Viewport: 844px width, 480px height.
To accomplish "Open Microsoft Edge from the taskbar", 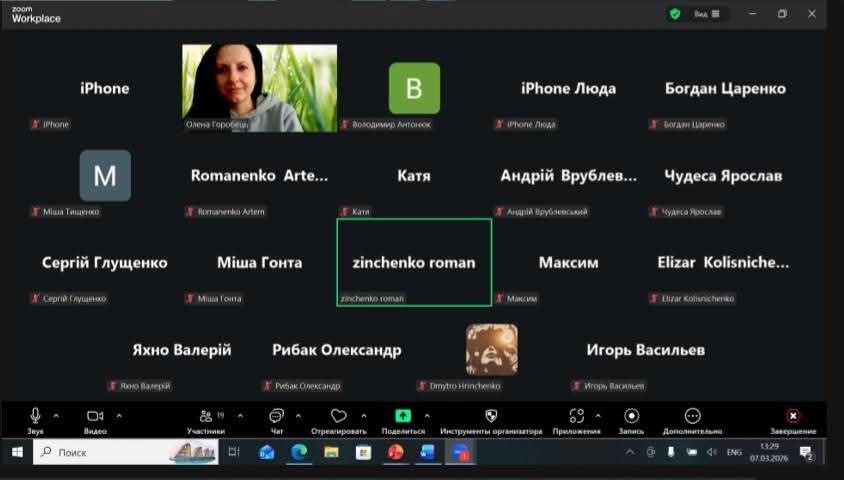I will [298, 453].
